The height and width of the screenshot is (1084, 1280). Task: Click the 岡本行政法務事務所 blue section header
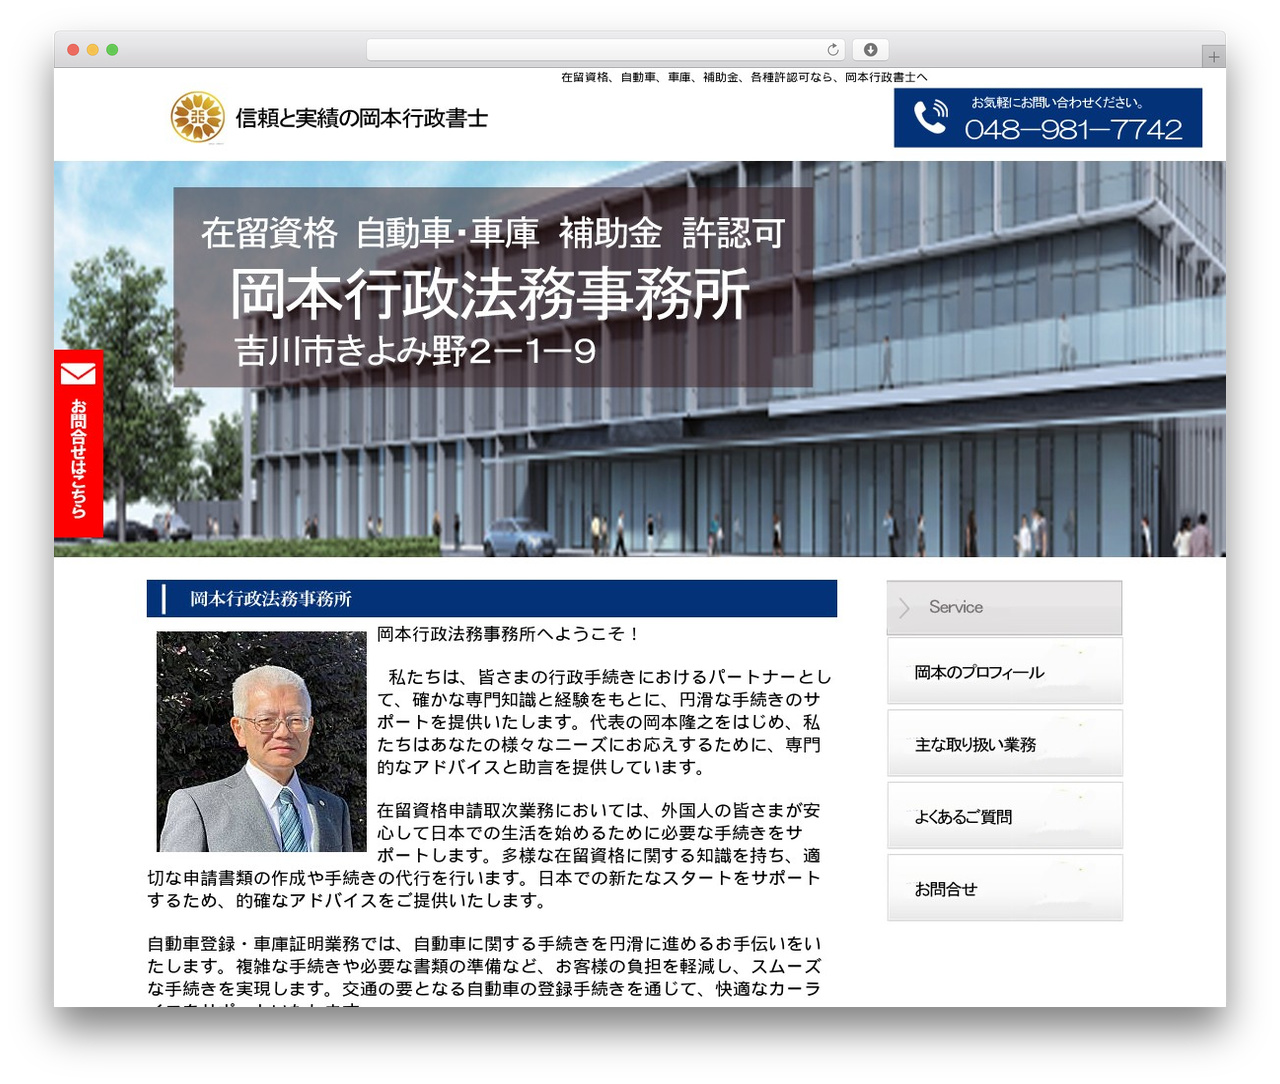492,598
